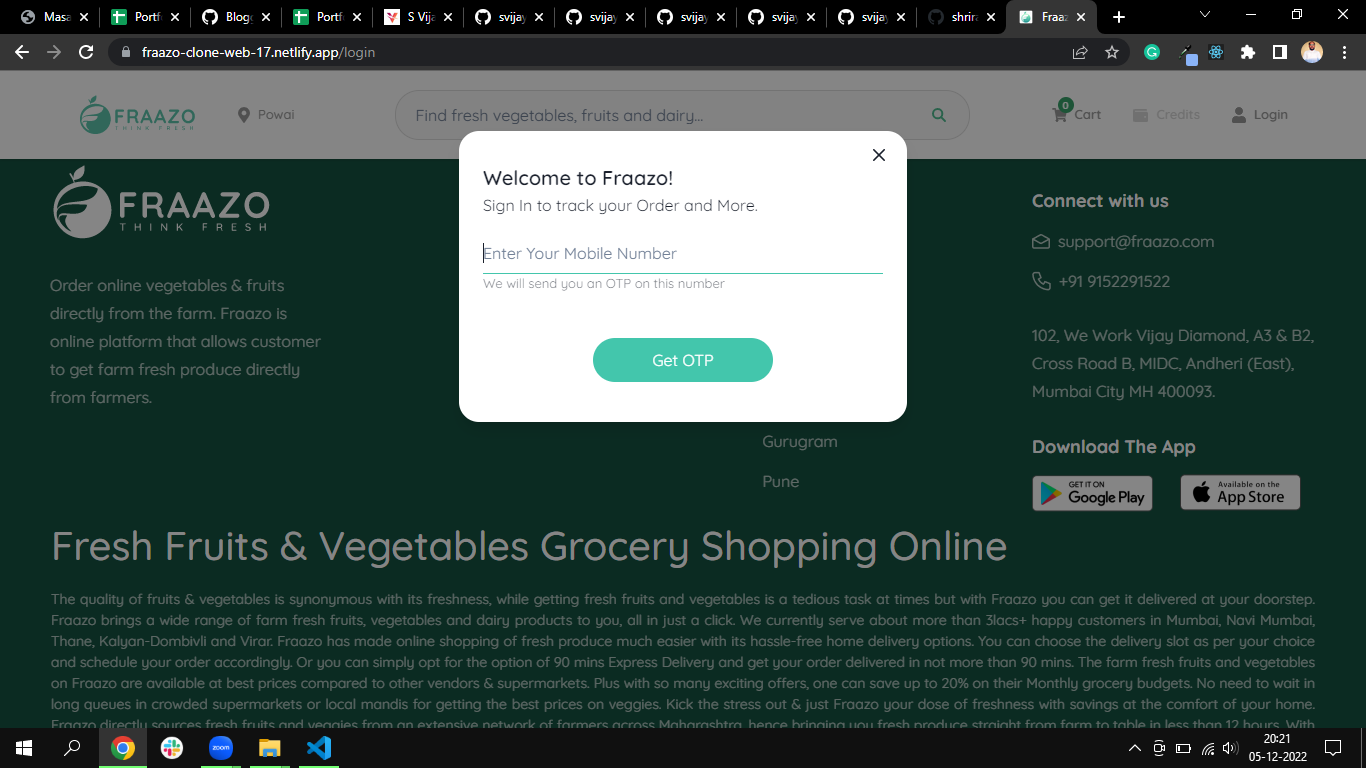
Task: Click the Fraazo header logo
Action: tap(137, 114)
